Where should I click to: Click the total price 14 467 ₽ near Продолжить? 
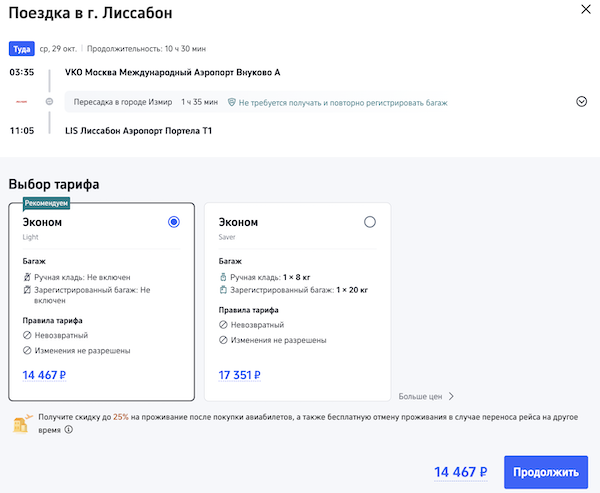tap(460, 472)
